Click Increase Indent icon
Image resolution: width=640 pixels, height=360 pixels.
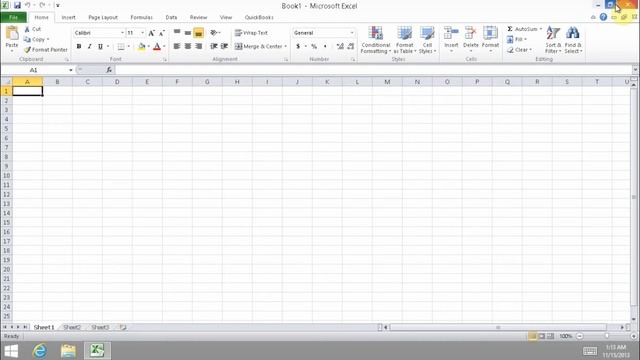[224, 47]
